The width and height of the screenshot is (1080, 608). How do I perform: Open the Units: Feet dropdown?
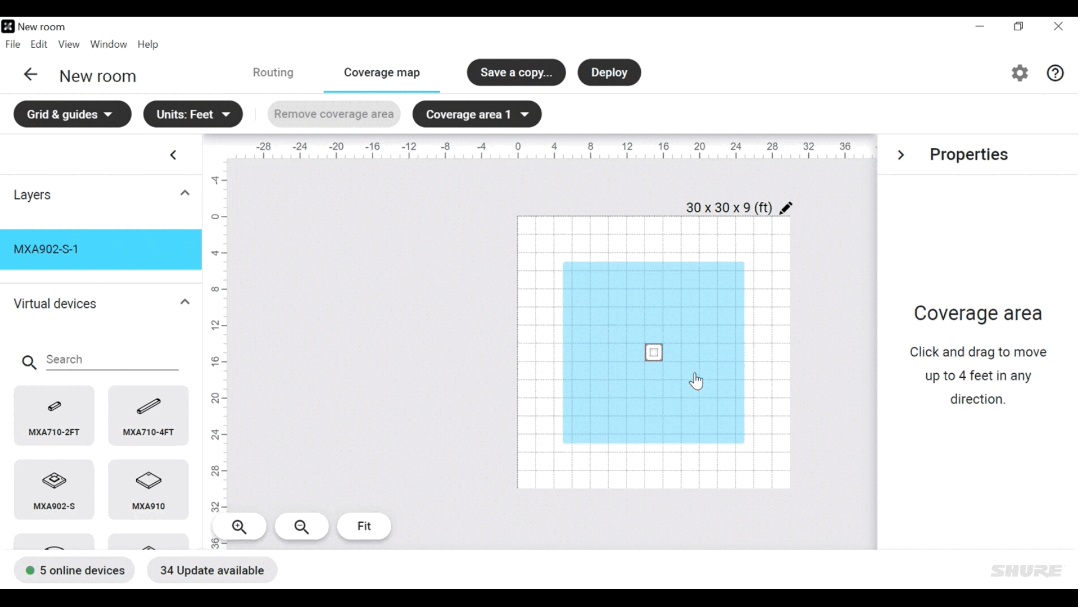point(193,114)
